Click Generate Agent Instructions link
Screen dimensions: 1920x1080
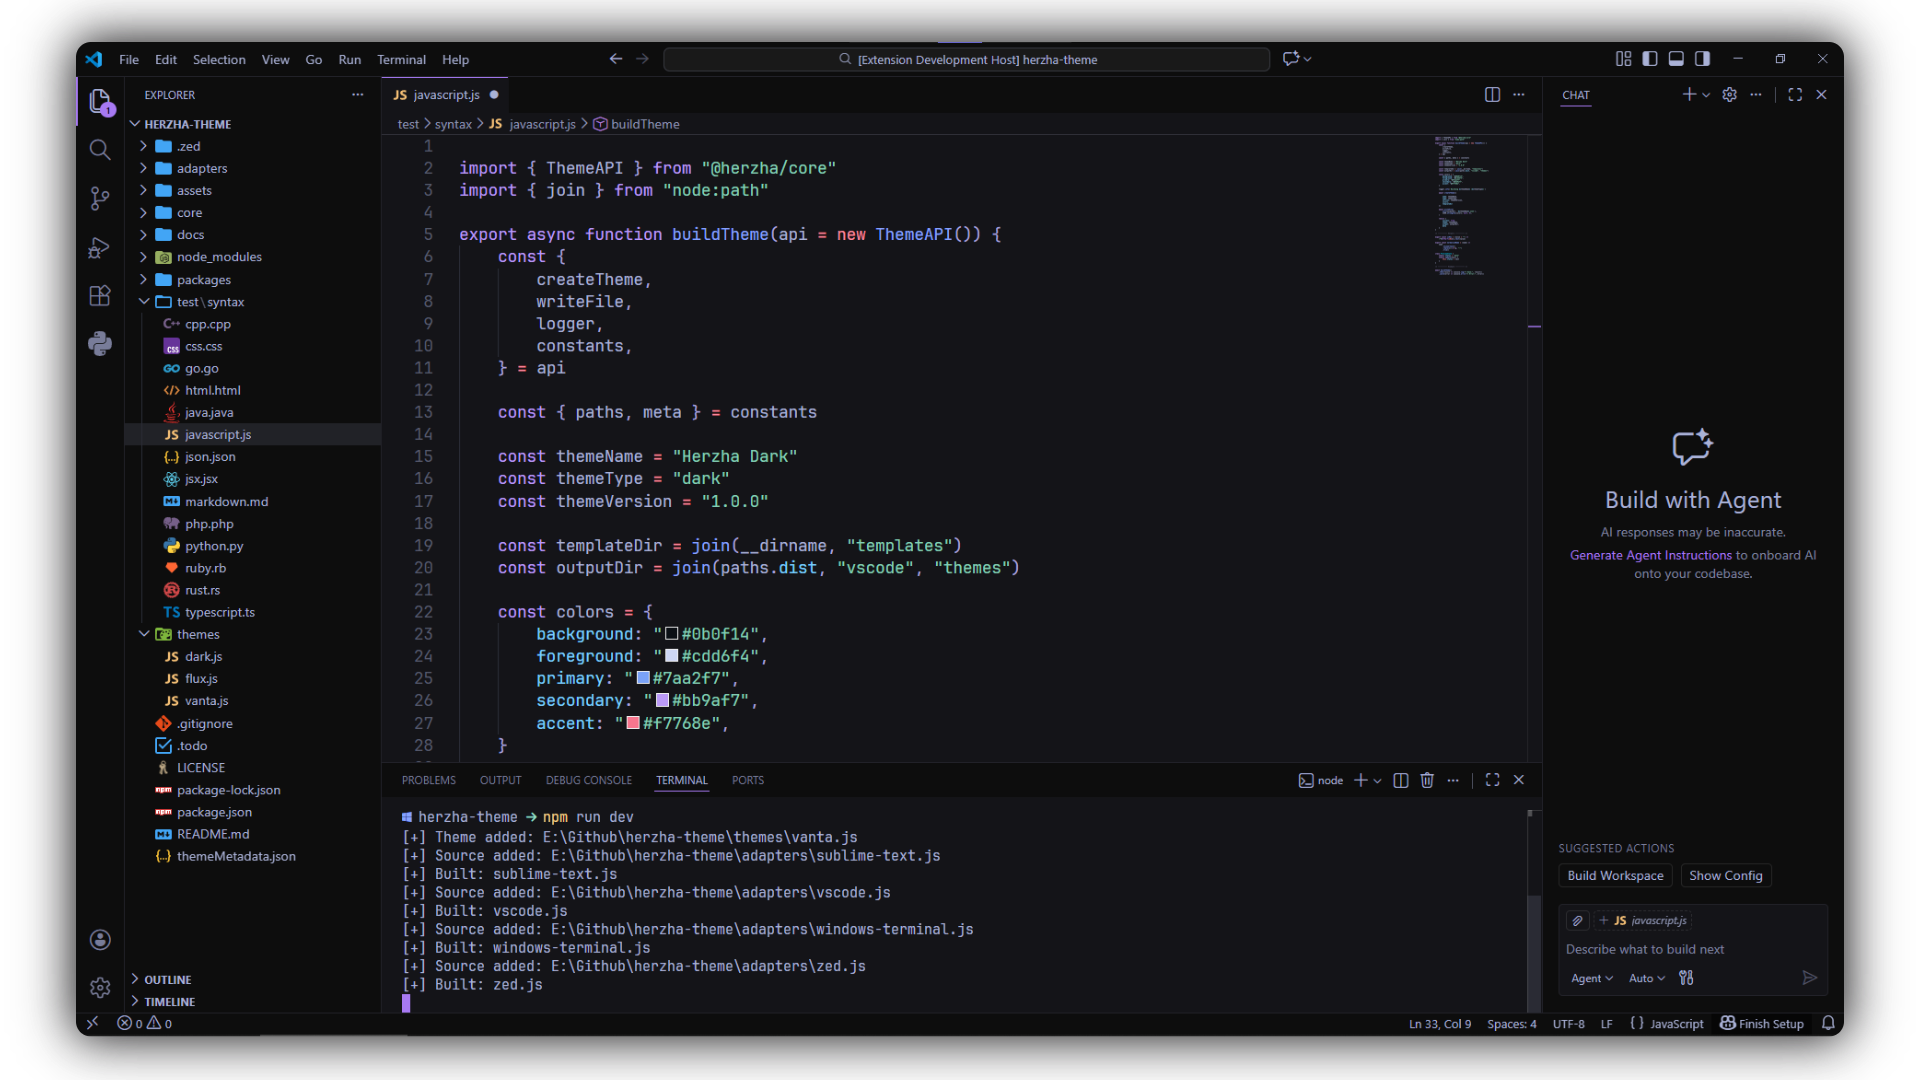coord(1650,555)
